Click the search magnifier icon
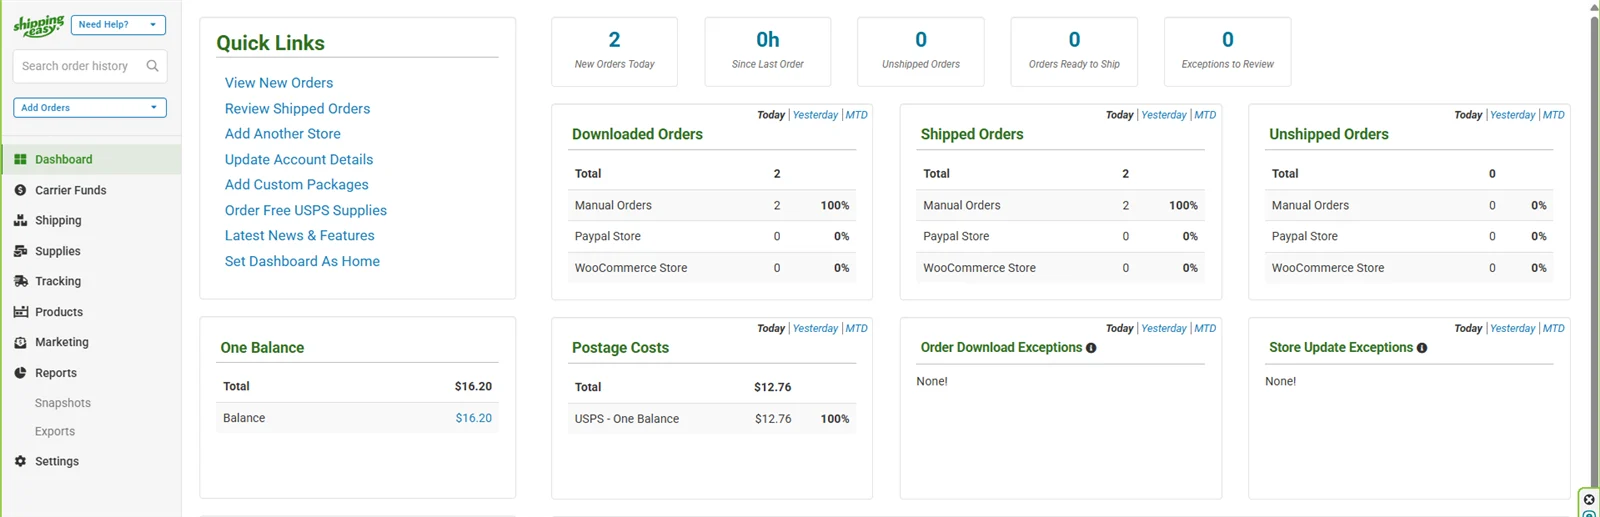Screen dimensions: 1600x517 pos(152,66)
